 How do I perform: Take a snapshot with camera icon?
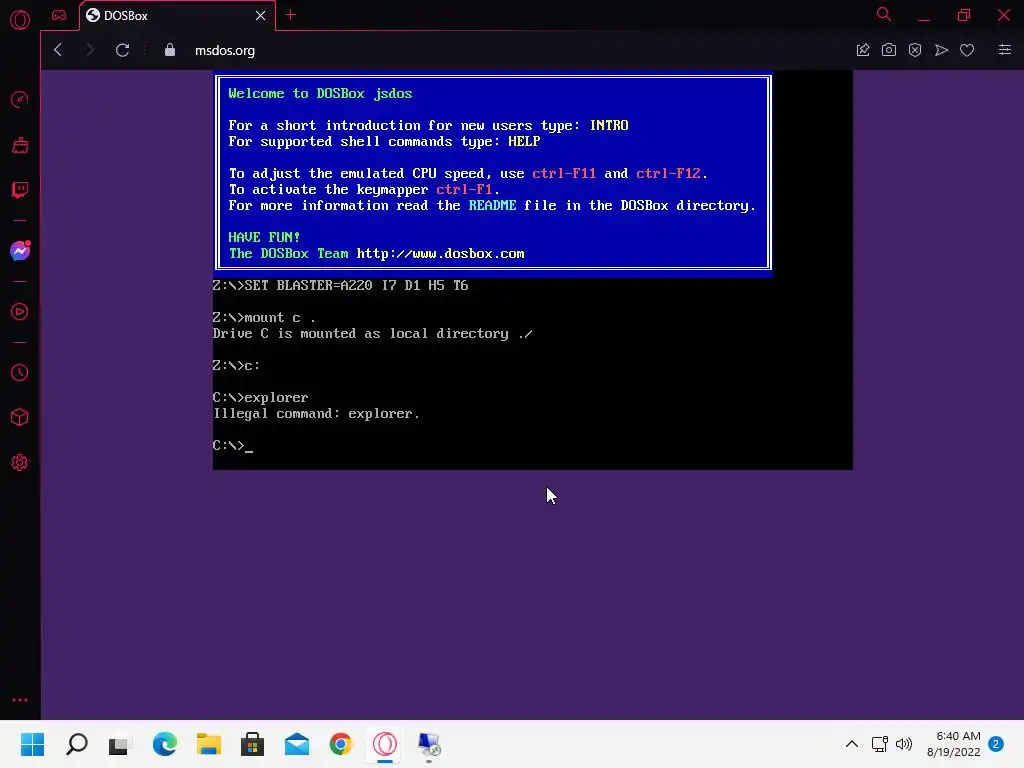pos(889,50)
